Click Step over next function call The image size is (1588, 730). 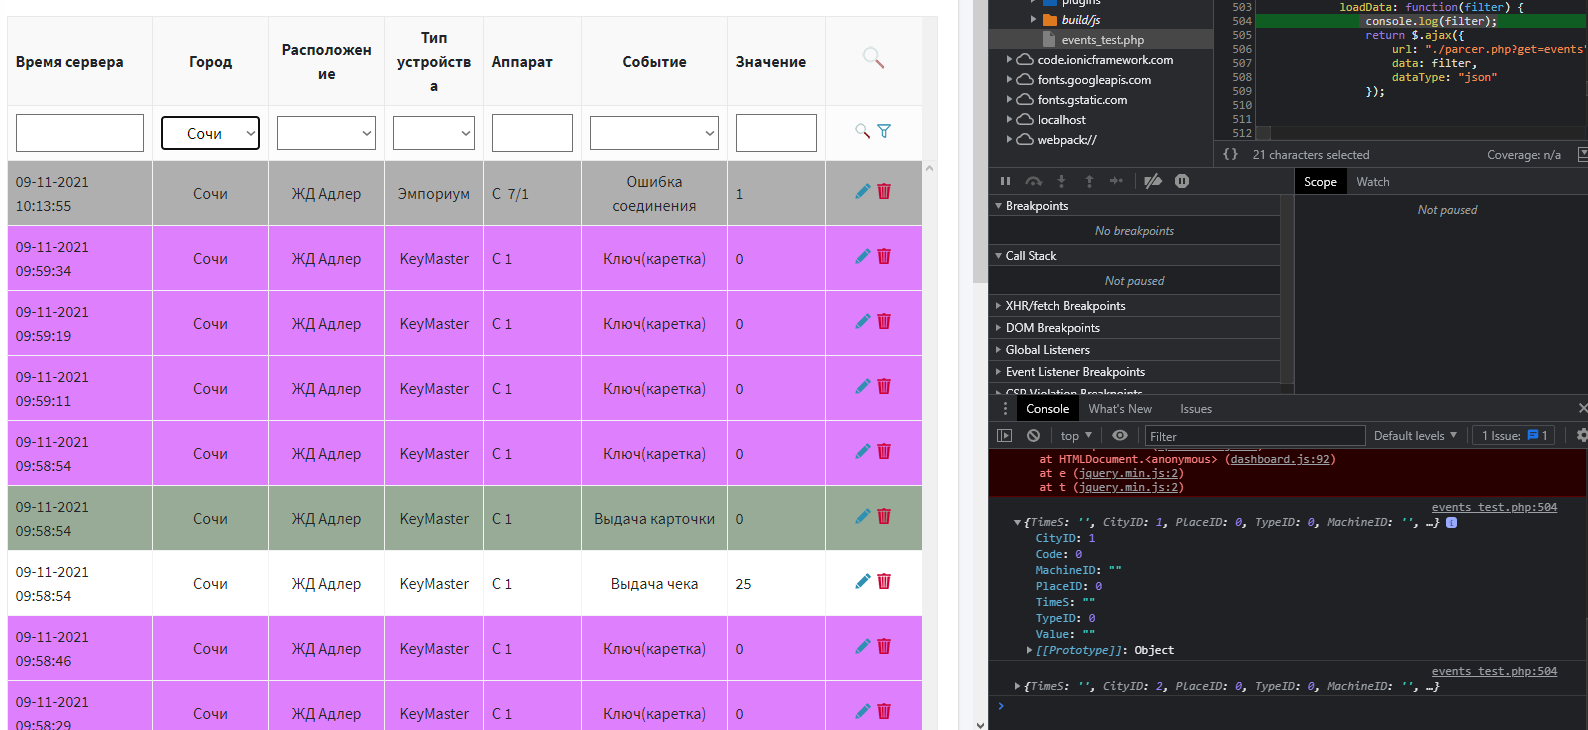[1034, 181]
